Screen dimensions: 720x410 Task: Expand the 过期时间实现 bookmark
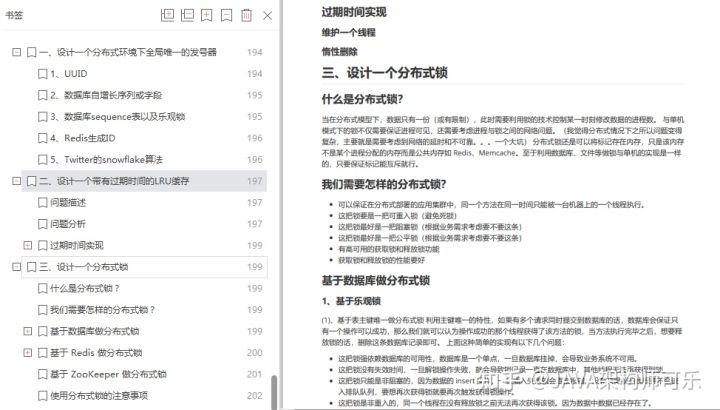pos(28,245)
